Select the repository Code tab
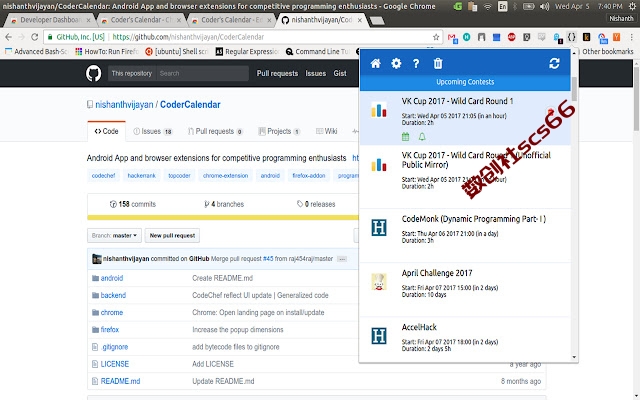 click(106, 131)
